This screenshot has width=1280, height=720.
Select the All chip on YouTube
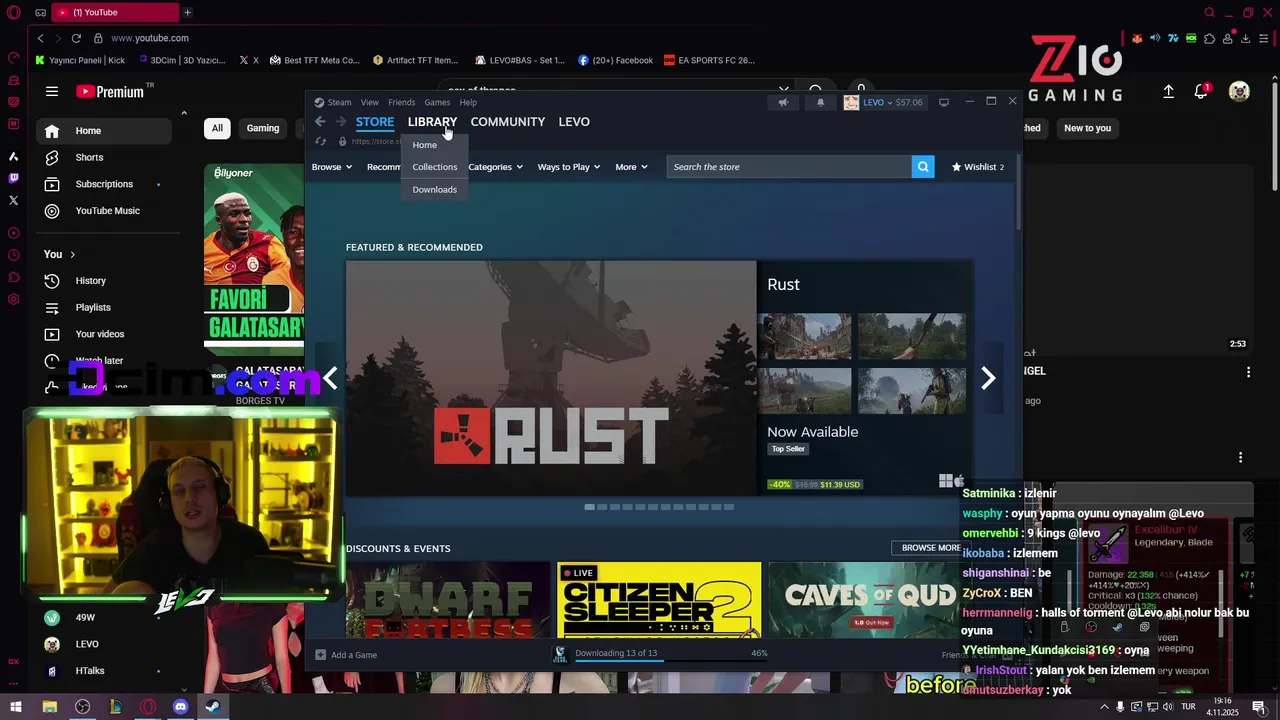click(217, 128)
